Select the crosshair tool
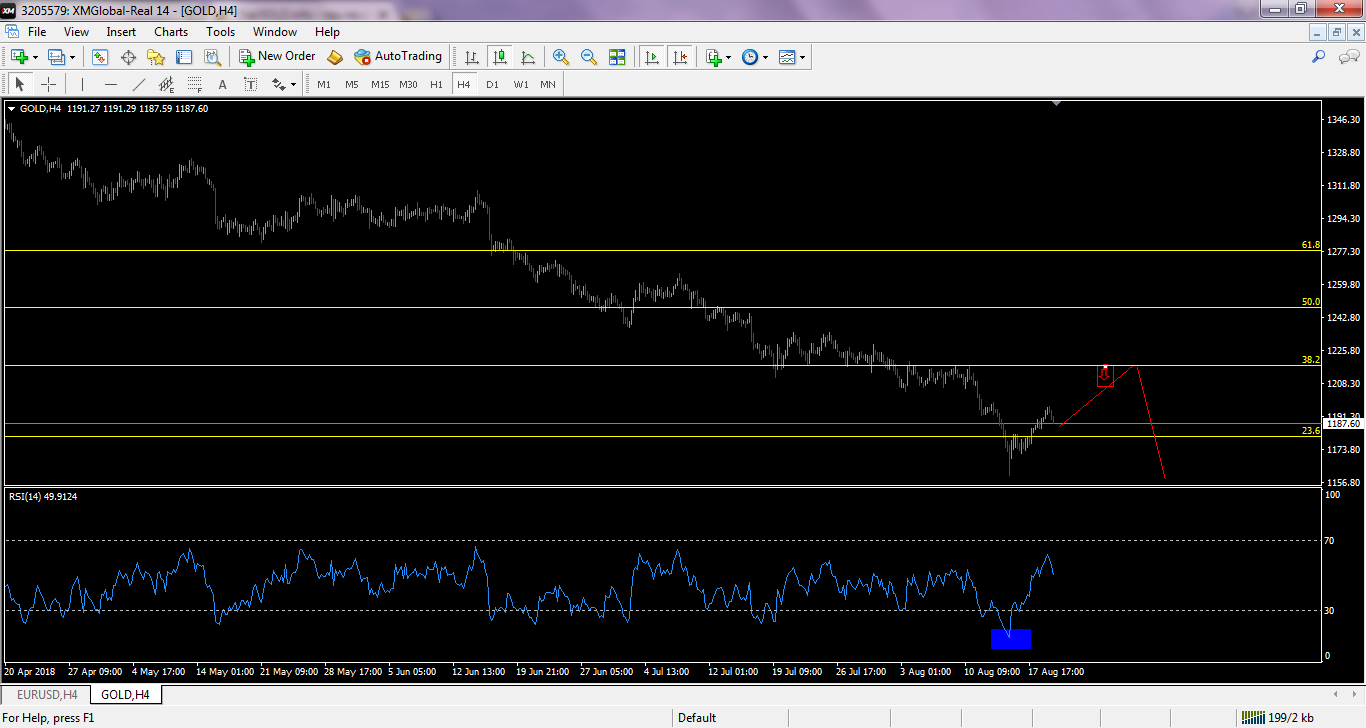Viewport: 1366px width, 728px height. (48, 85)
